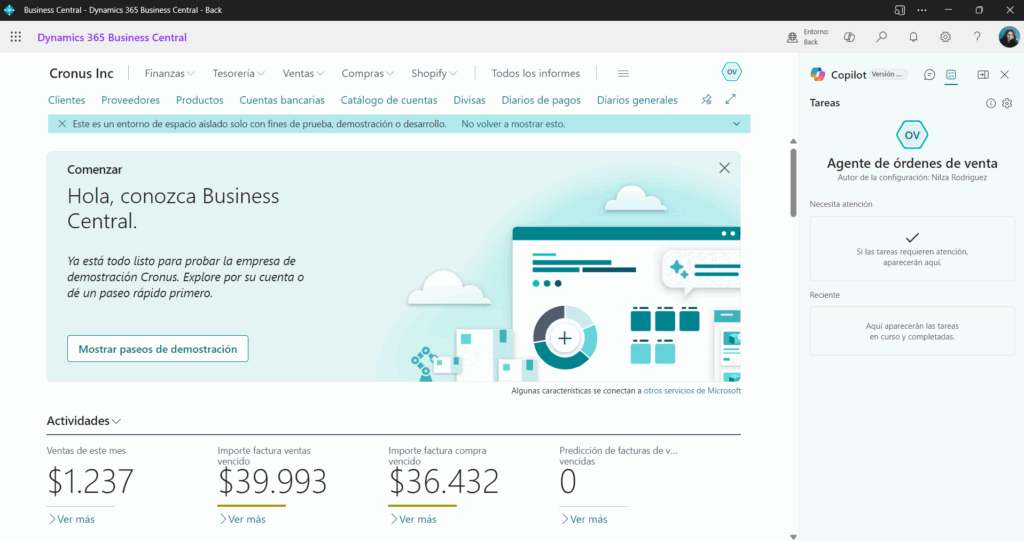Click the Business Central app logo in title bar
The height and width of the screenshot is (541, 1024).
click(9, 10)
